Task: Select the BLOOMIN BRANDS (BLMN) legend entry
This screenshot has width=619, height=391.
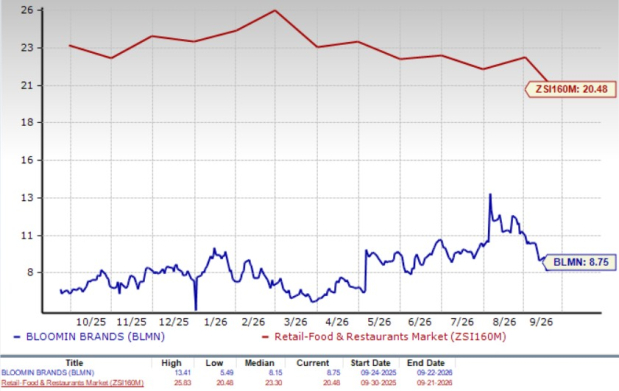Action: point(89,336)
